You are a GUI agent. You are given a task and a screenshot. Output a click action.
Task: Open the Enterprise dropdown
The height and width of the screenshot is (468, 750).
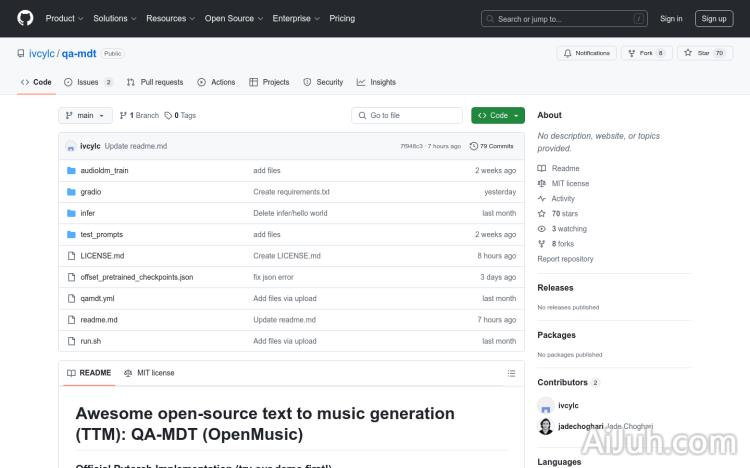[296, 18]
